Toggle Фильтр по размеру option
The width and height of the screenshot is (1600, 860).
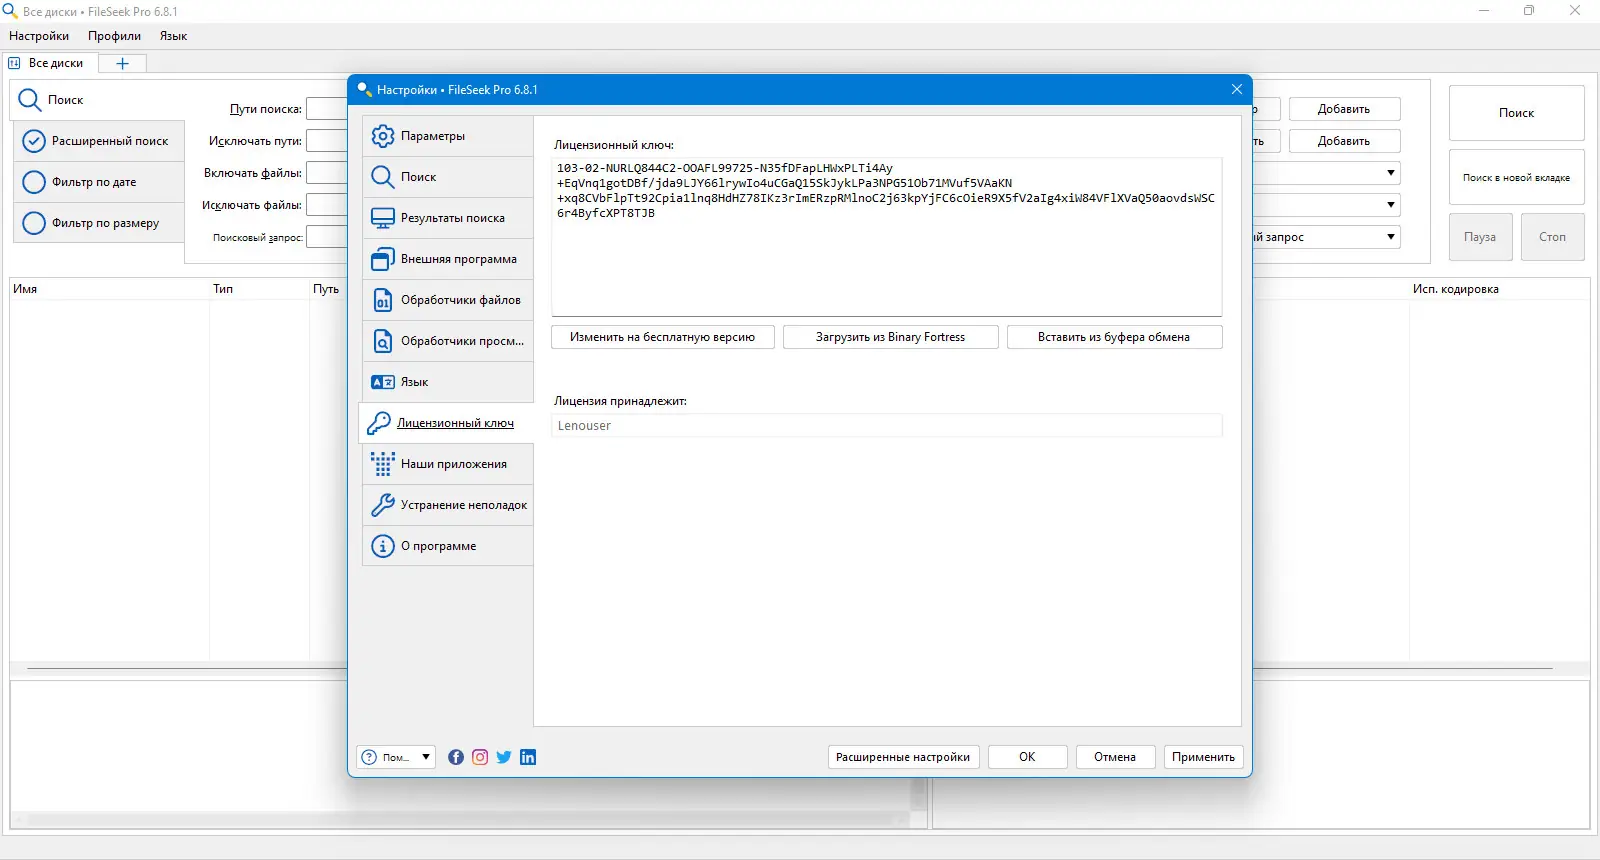[99, 223]
